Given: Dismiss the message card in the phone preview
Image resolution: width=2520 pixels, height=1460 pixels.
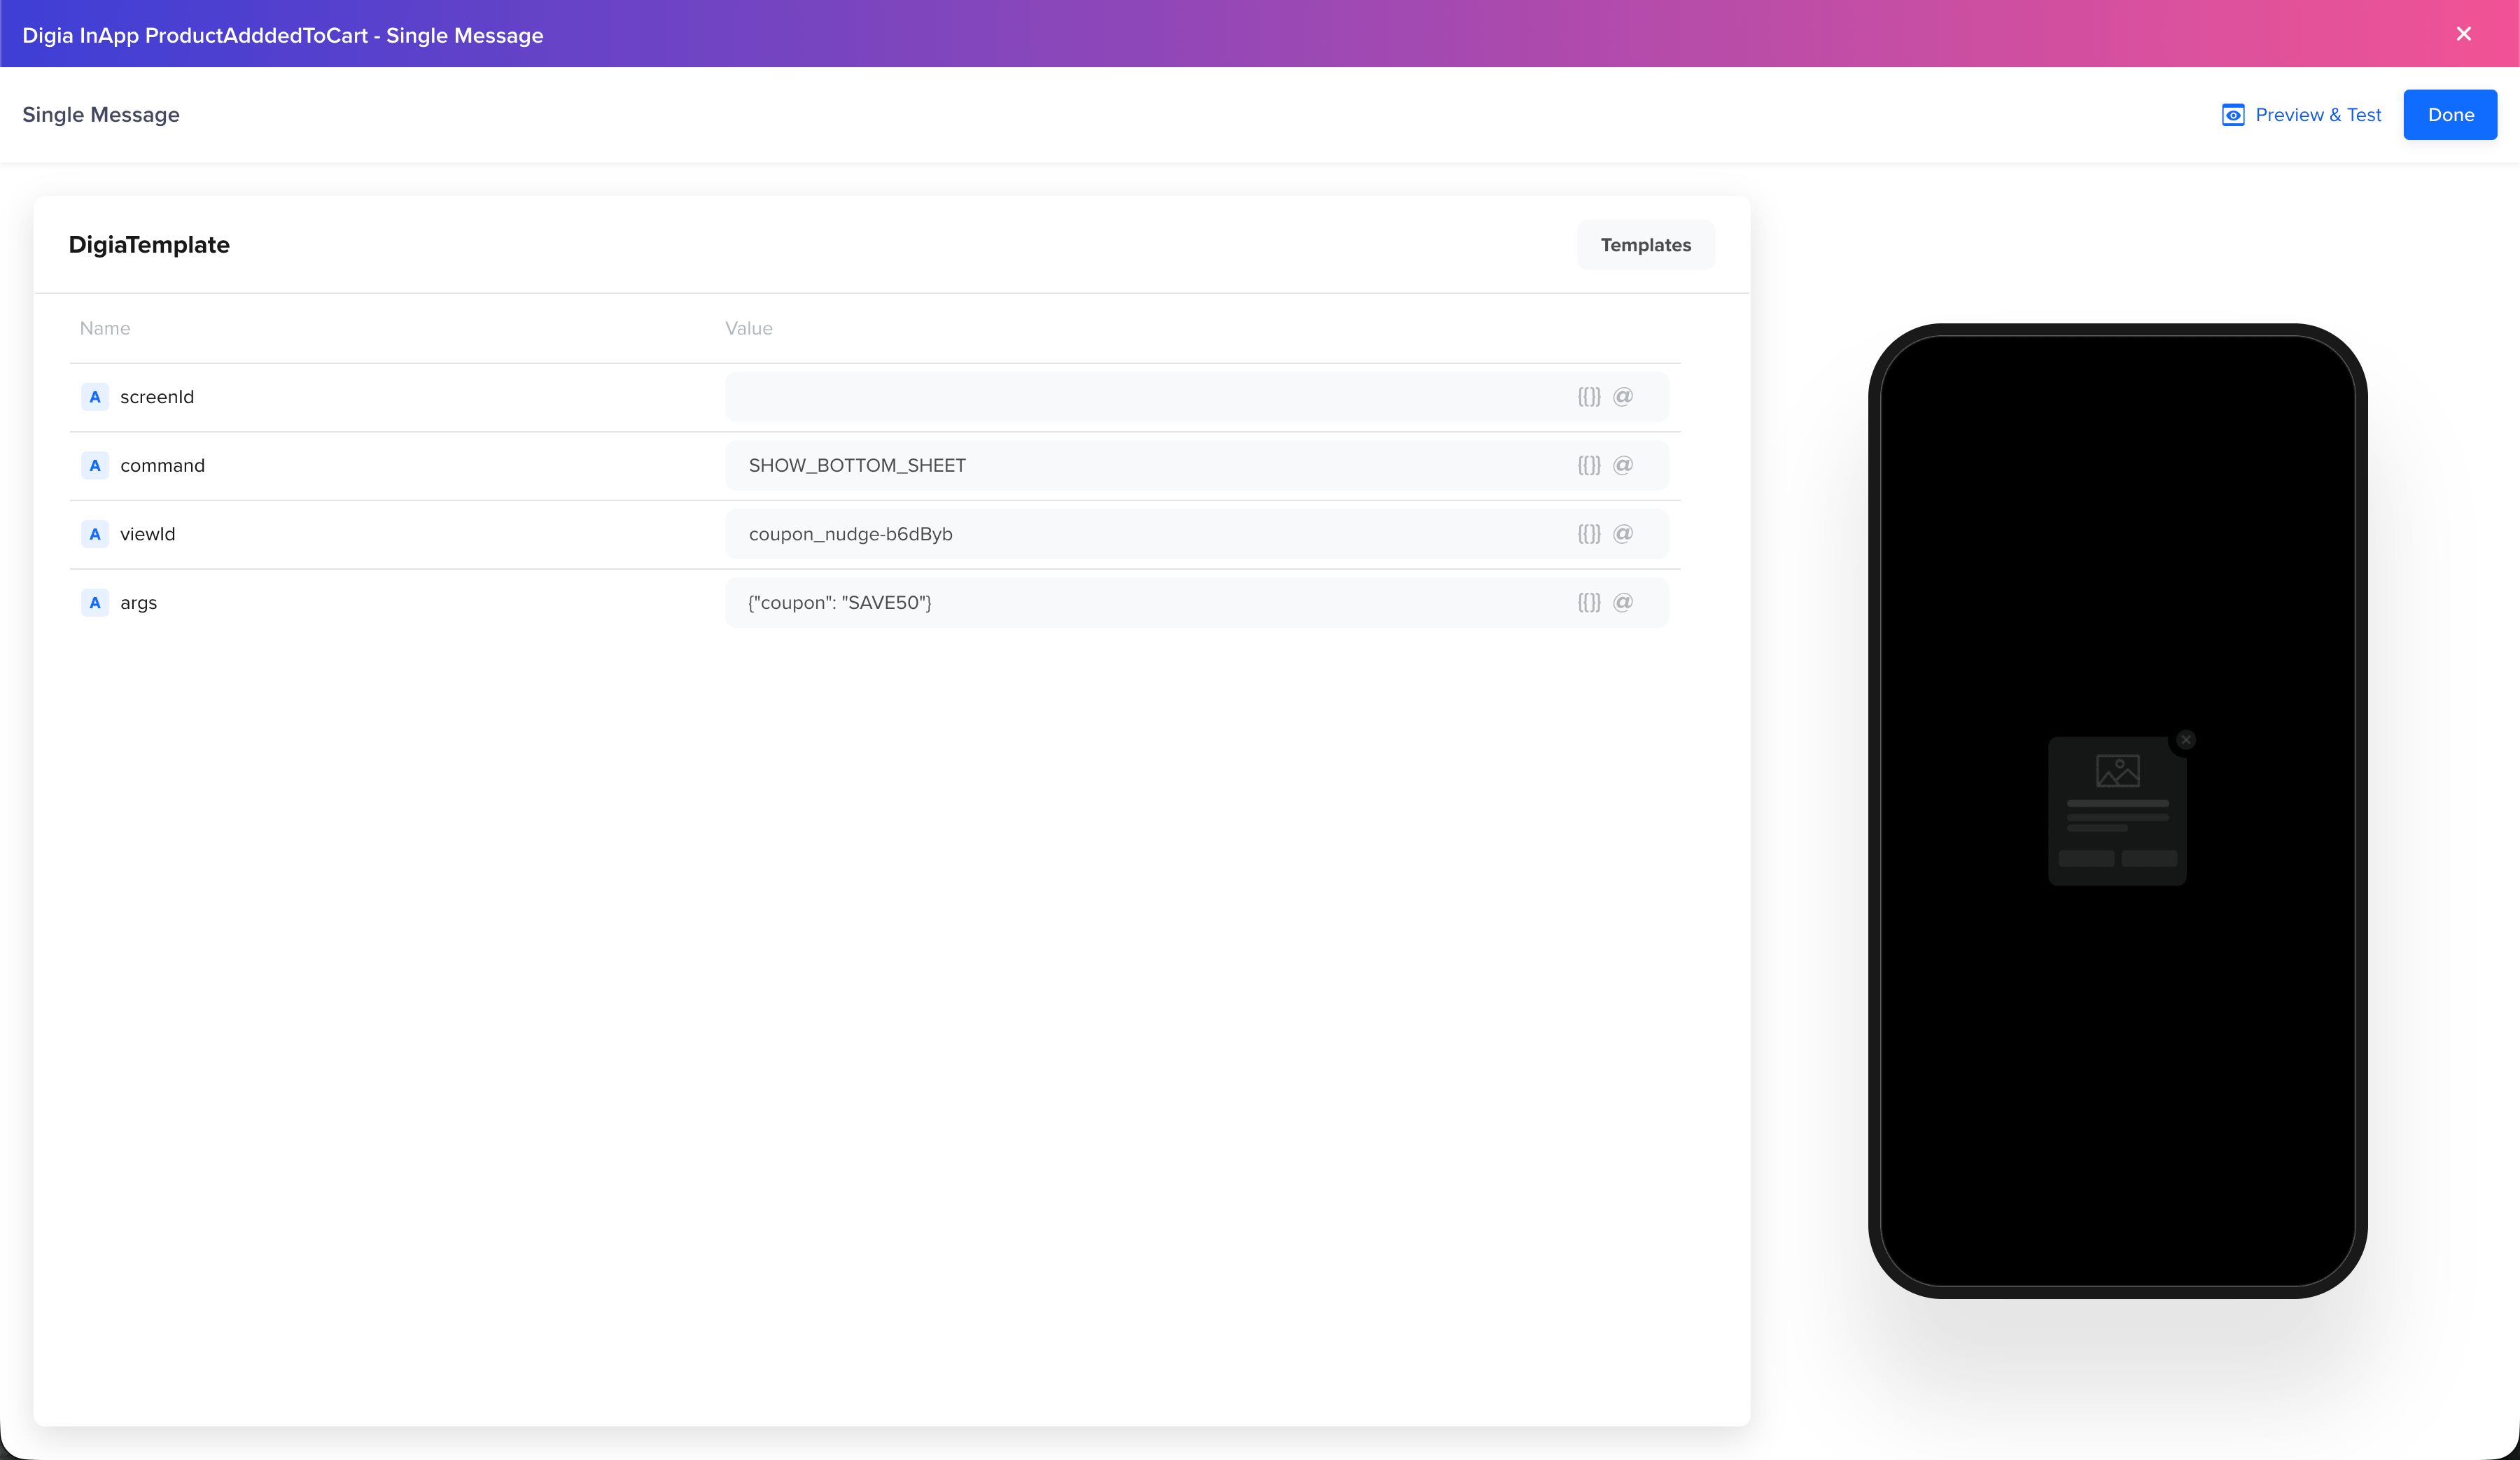Looking at the screenshot, I should click(2186, 739).
